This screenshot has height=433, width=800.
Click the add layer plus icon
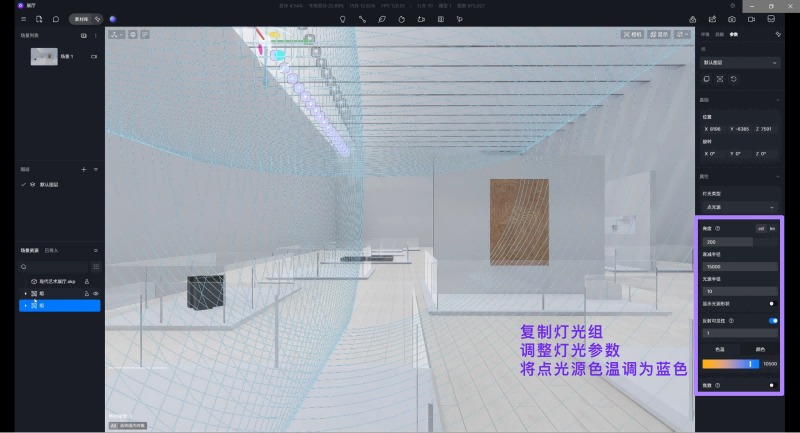click(x=83, y=170)
